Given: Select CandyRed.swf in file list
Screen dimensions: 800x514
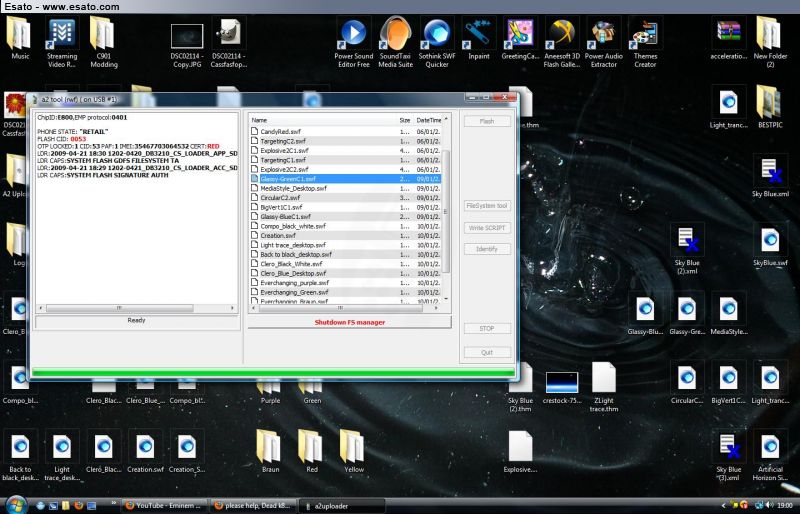Looking at the screenshot, I should coord(345,131).
